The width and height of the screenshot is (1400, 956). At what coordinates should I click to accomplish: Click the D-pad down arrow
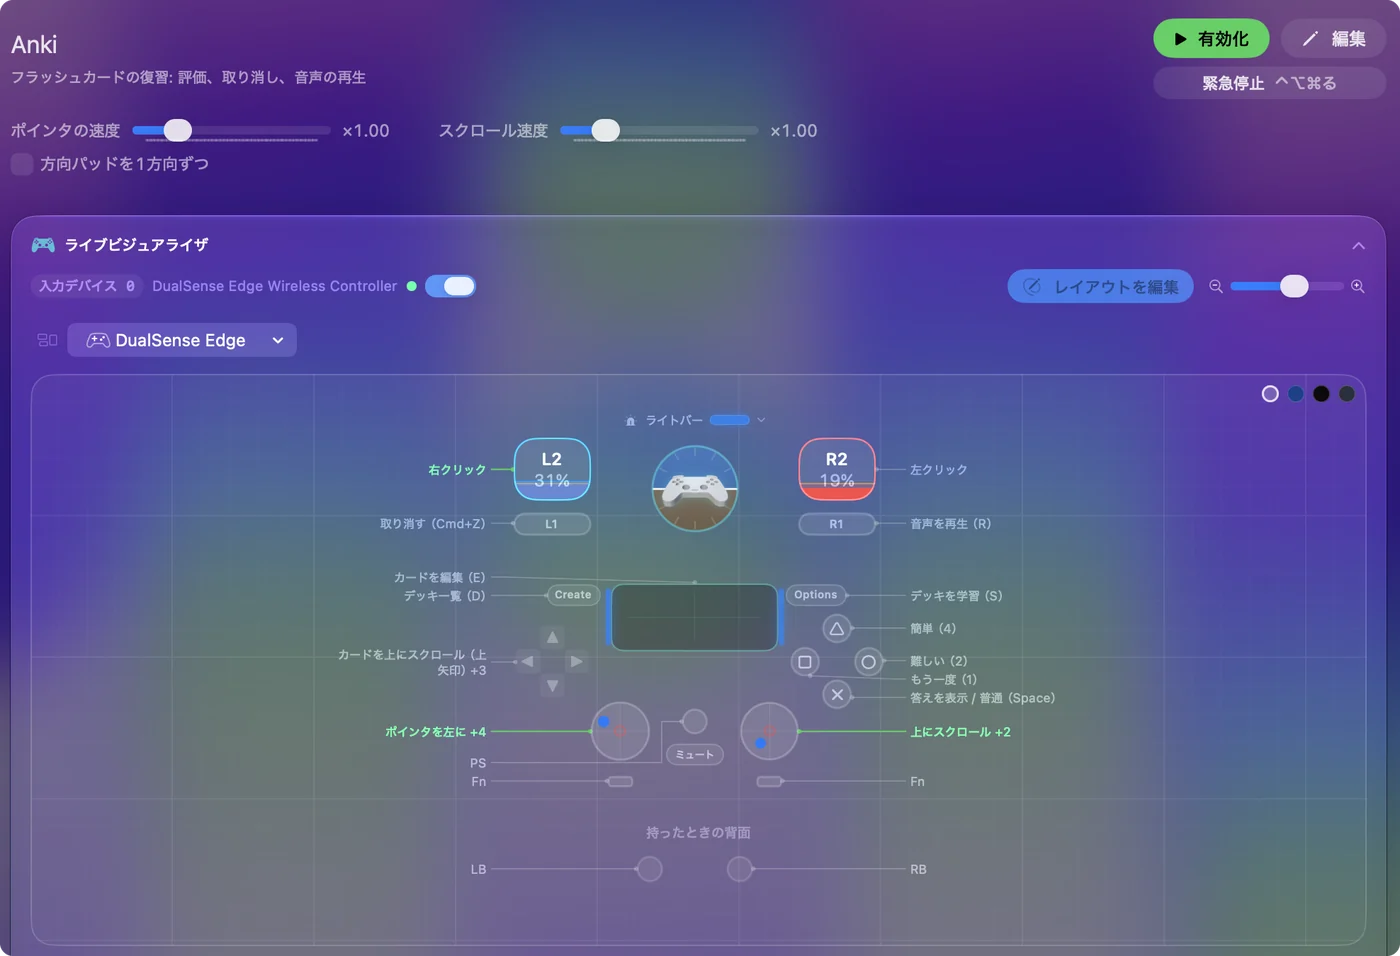552,686
